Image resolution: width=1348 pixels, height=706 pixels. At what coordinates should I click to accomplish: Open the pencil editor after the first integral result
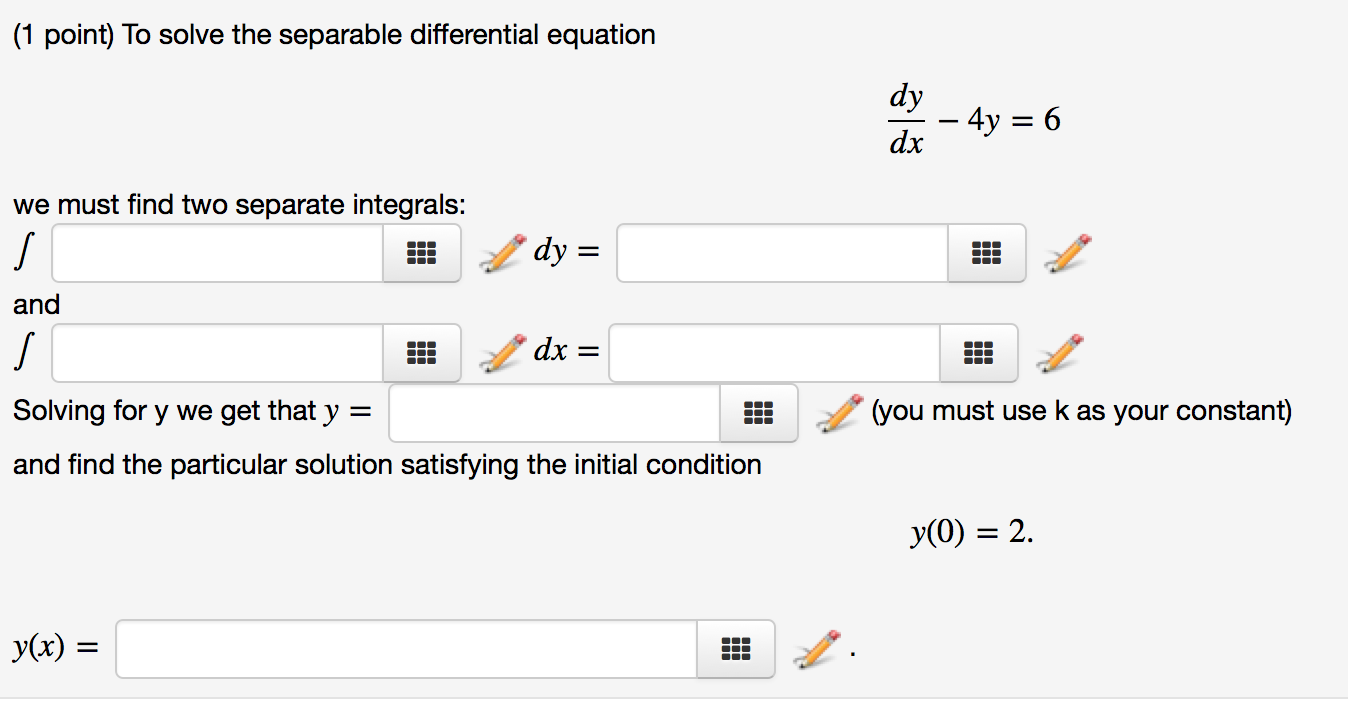(1066, 253)
